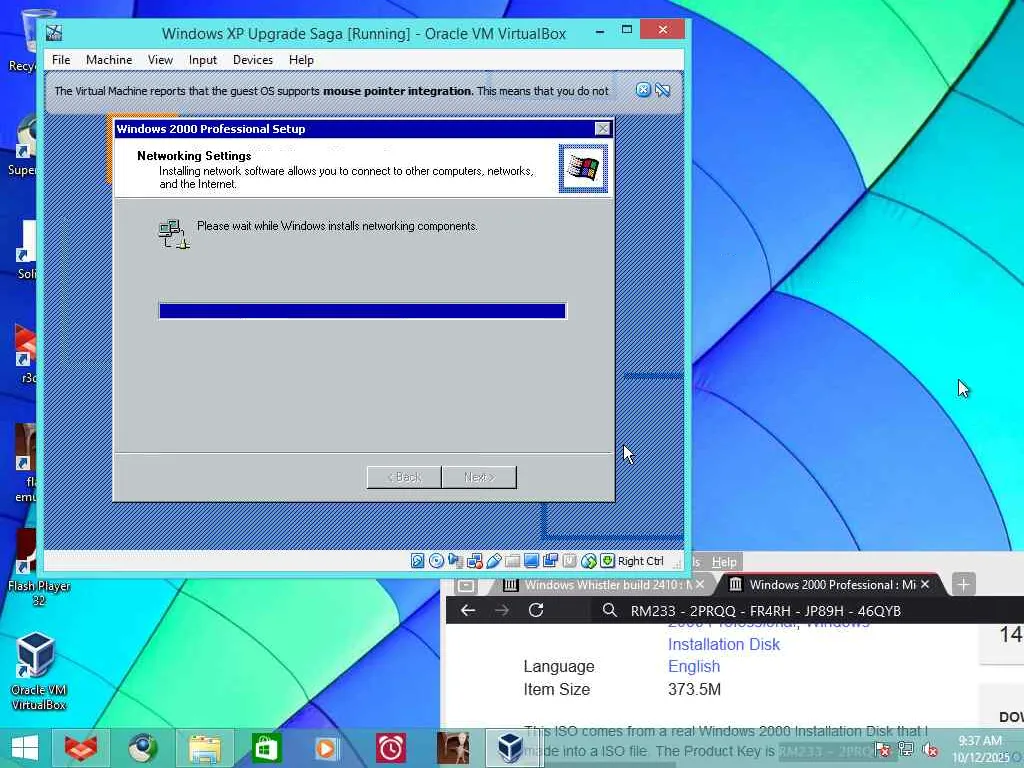
Task: Click the hard disk activity indicator
Action: click(x=417, y=560)
